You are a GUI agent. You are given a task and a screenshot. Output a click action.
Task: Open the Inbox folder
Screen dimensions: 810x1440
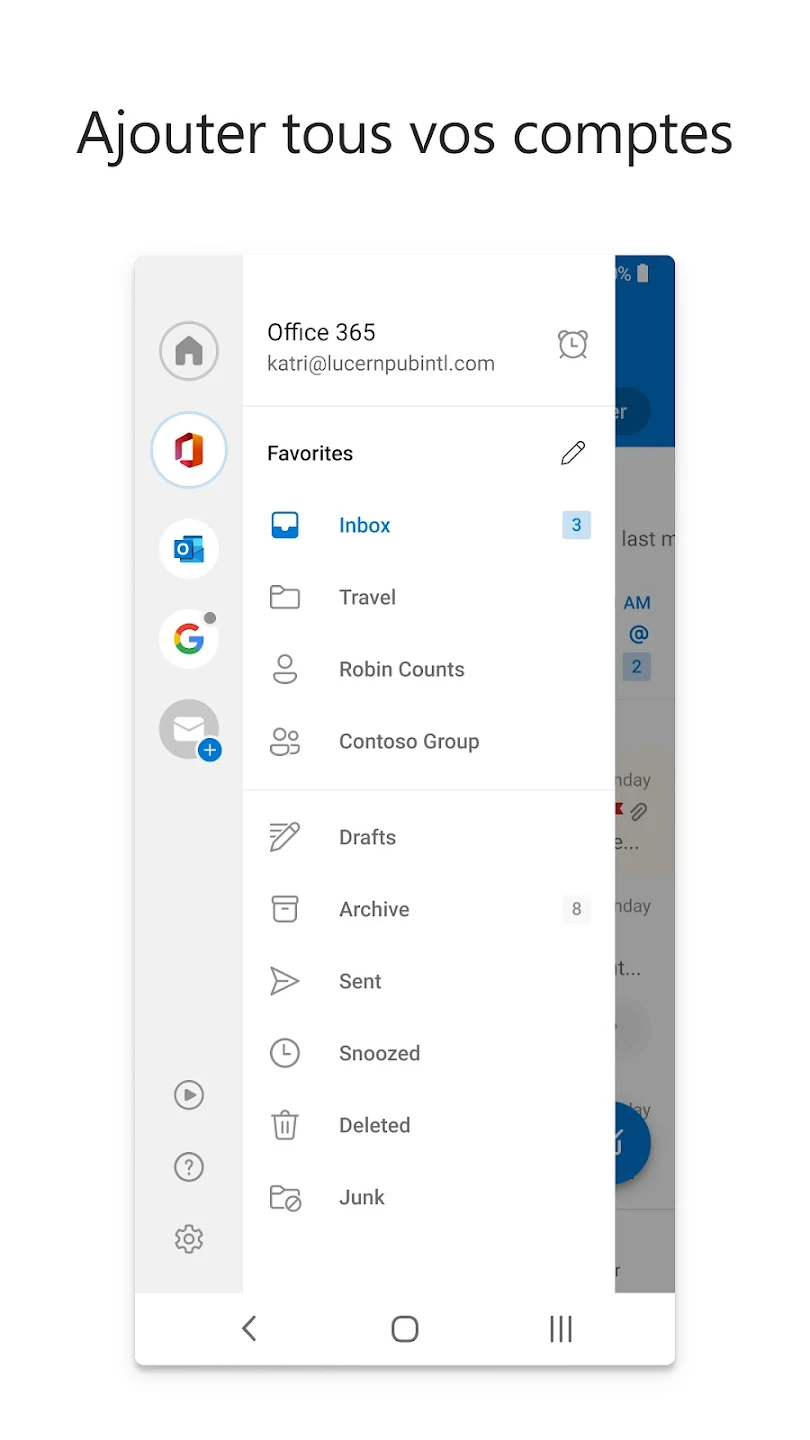click(364, 525)
